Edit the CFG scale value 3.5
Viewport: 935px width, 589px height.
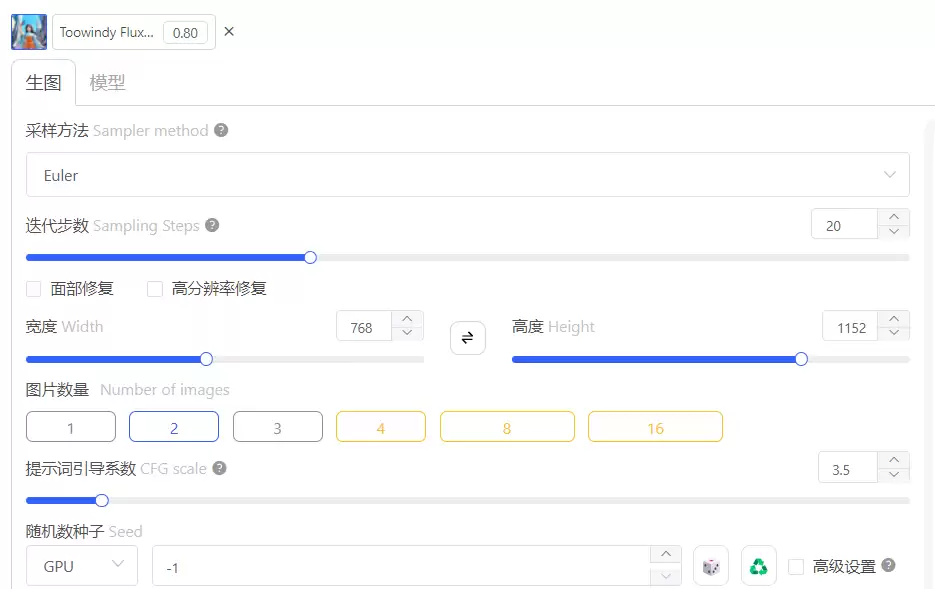click(847, 469)
